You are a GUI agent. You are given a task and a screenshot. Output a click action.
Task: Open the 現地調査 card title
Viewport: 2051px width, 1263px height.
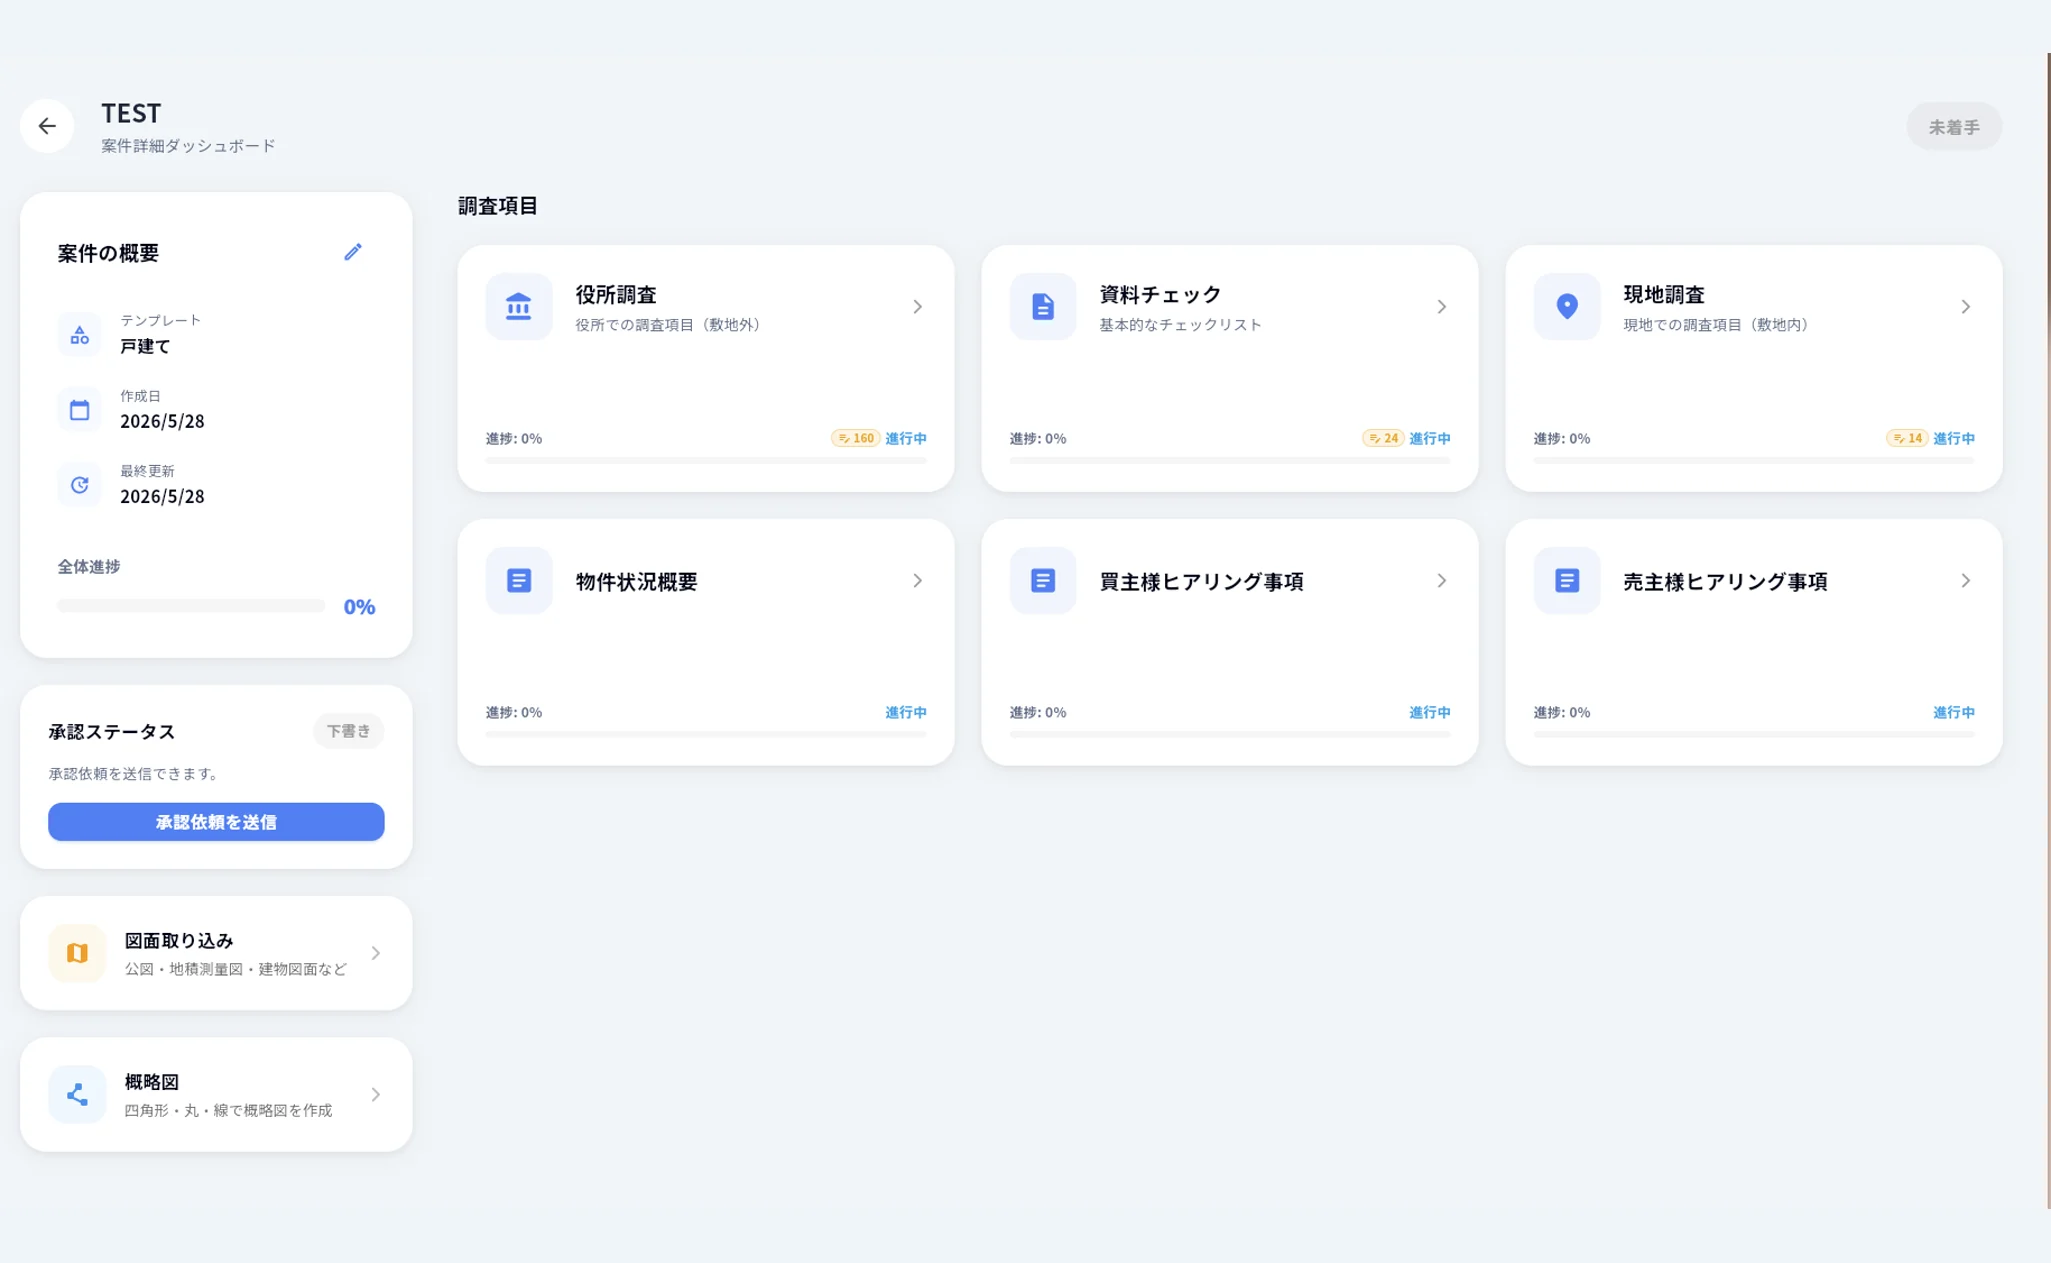pyautogui.click(x=1664, y=295)
